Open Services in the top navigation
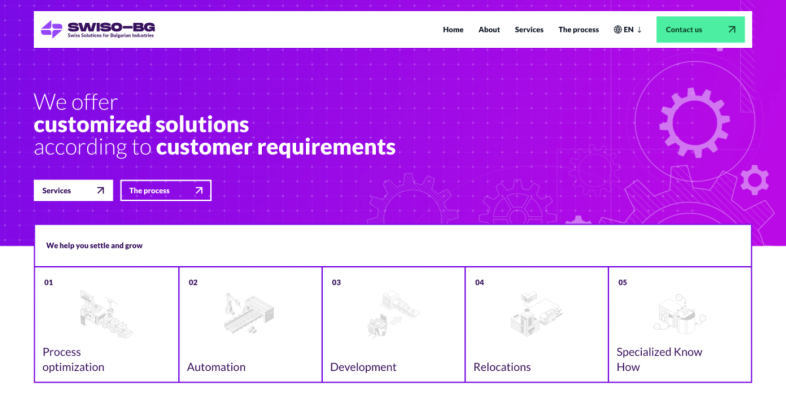The image size is (786, 418). [x=529, y=30]
